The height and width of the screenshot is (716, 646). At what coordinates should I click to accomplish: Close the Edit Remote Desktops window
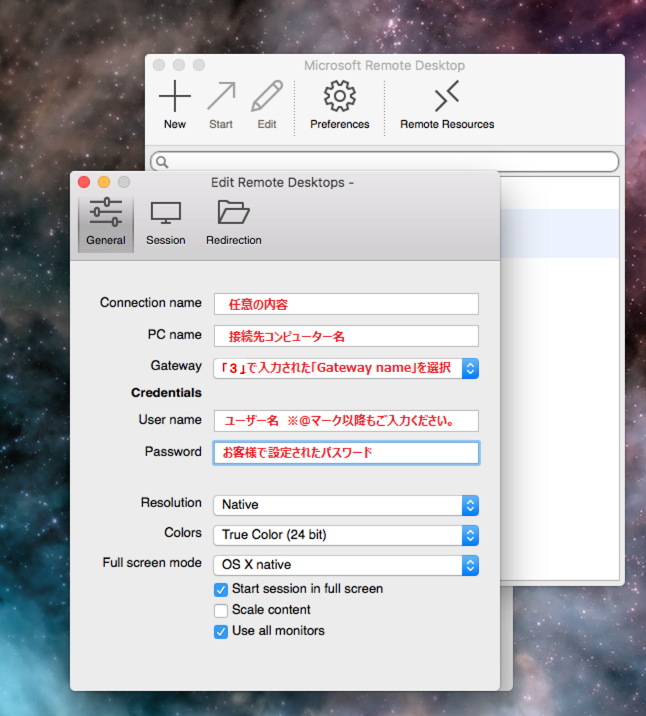pos(84,182)
